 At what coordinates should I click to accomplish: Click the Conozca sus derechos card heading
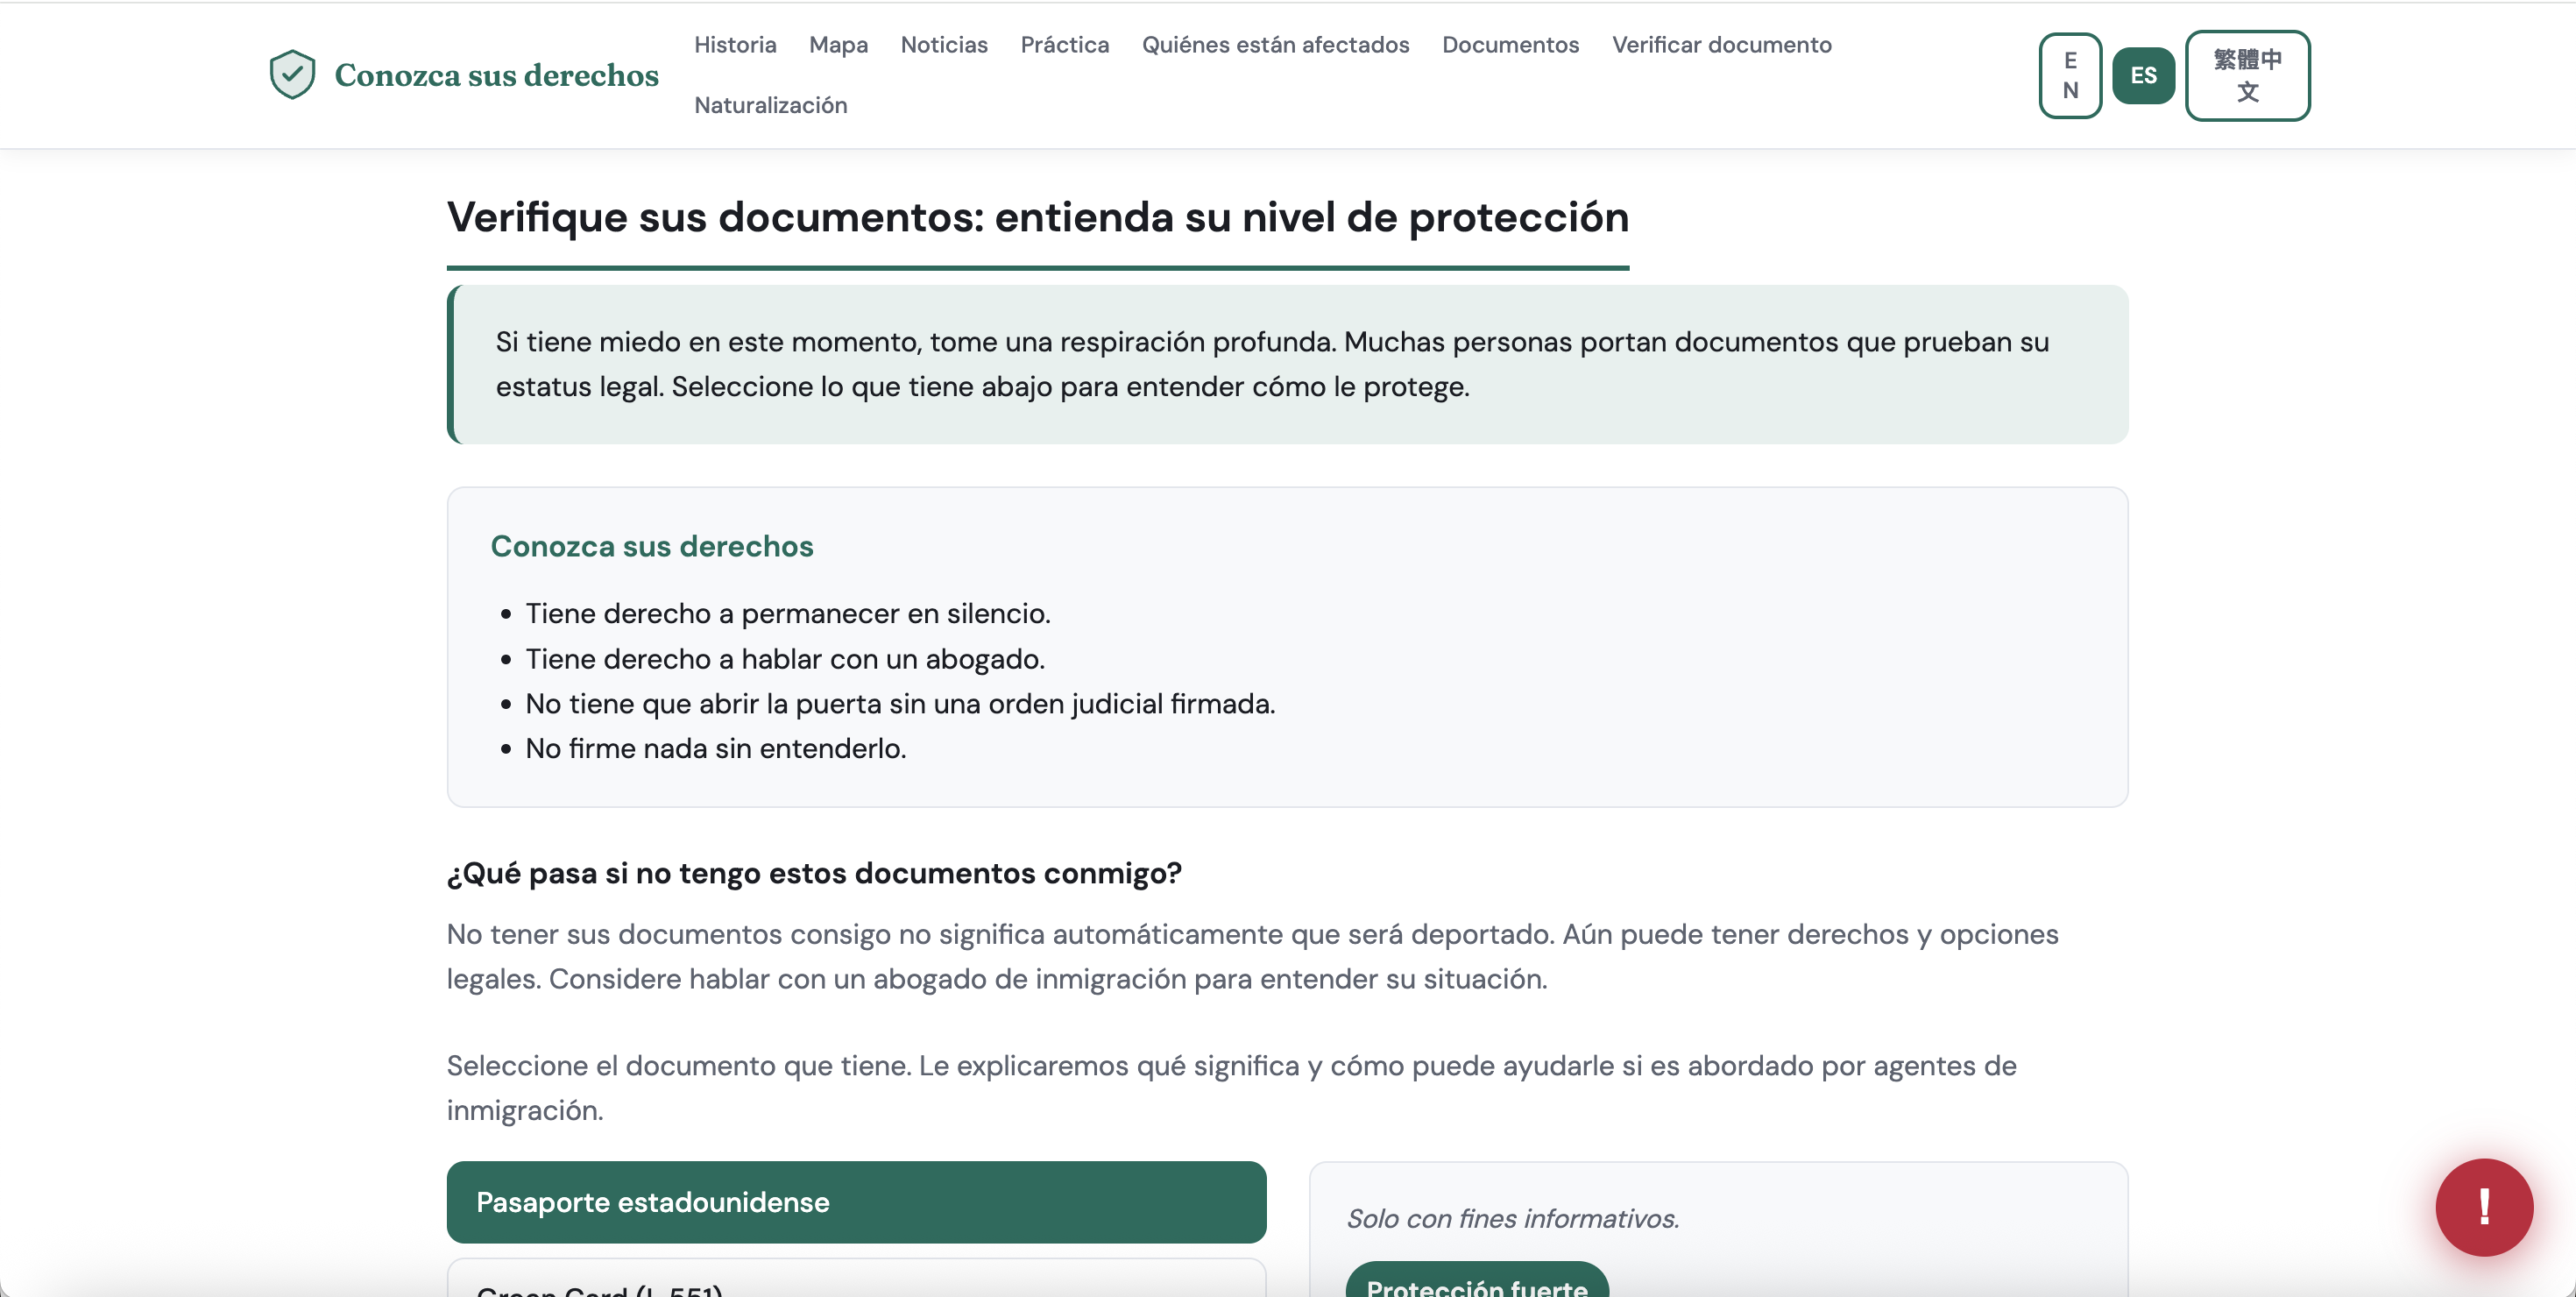click(651, 546)
